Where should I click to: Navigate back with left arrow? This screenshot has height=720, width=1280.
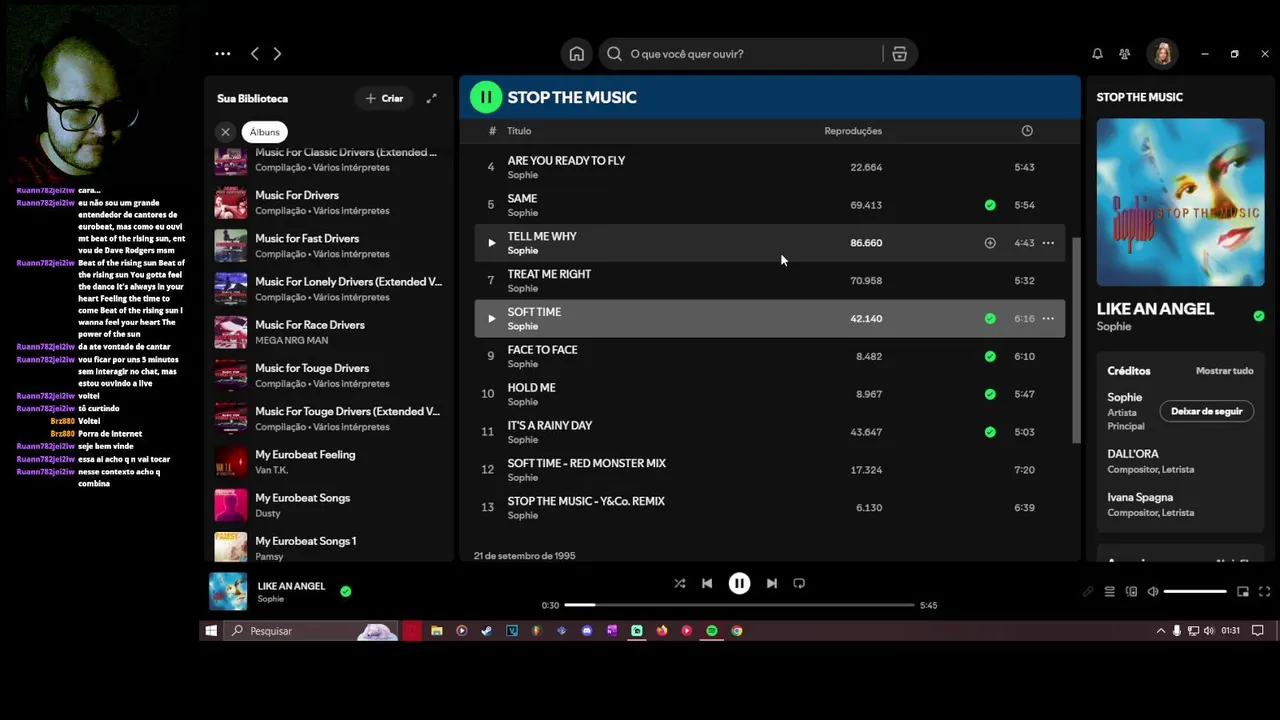[255, 54]
